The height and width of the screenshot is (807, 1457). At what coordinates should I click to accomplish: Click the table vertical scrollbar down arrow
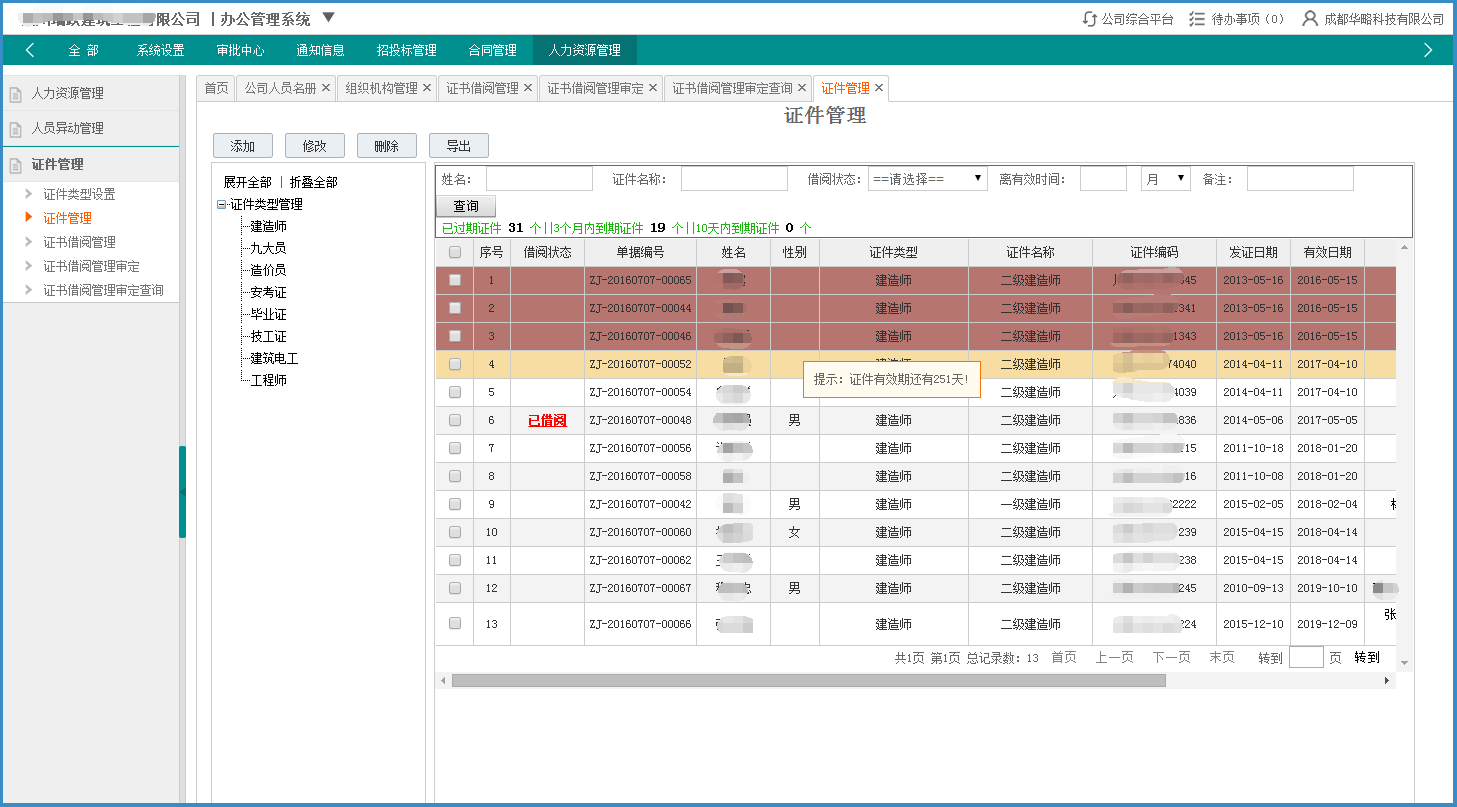[1404, 662]
